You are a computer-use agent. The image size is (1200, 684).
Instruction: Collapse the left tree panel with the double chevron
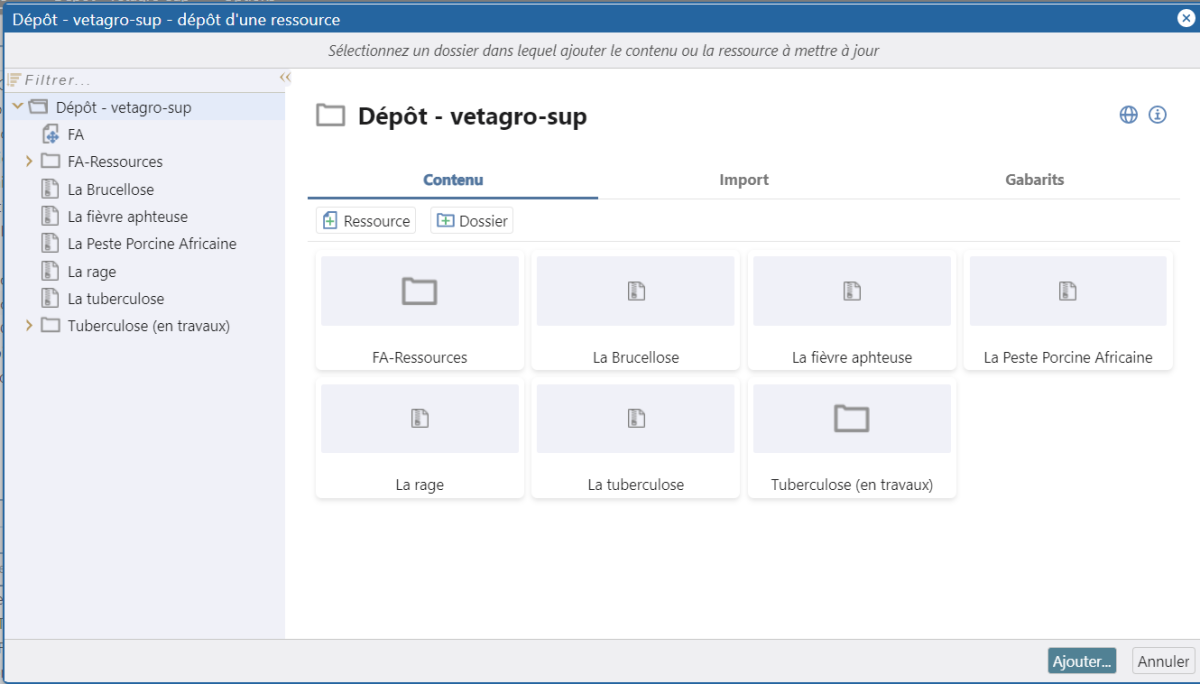point(284,77)
